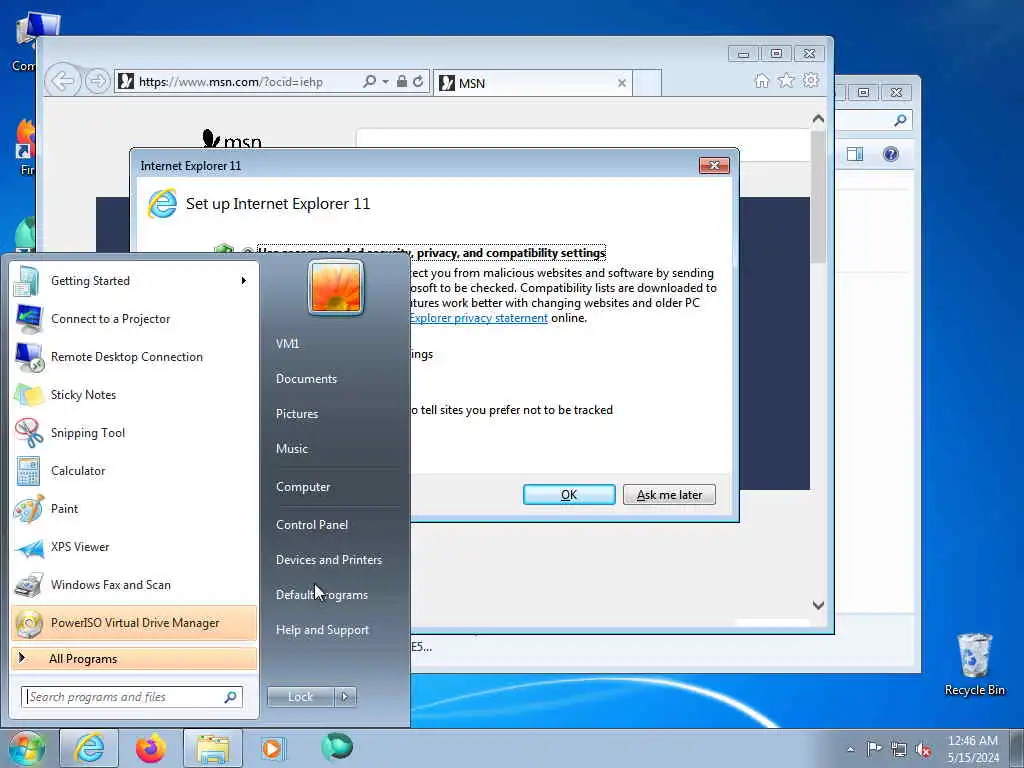Show All Programs list
The width and height of the screenshot is (1024, 768).
click(x=134, y=658)
